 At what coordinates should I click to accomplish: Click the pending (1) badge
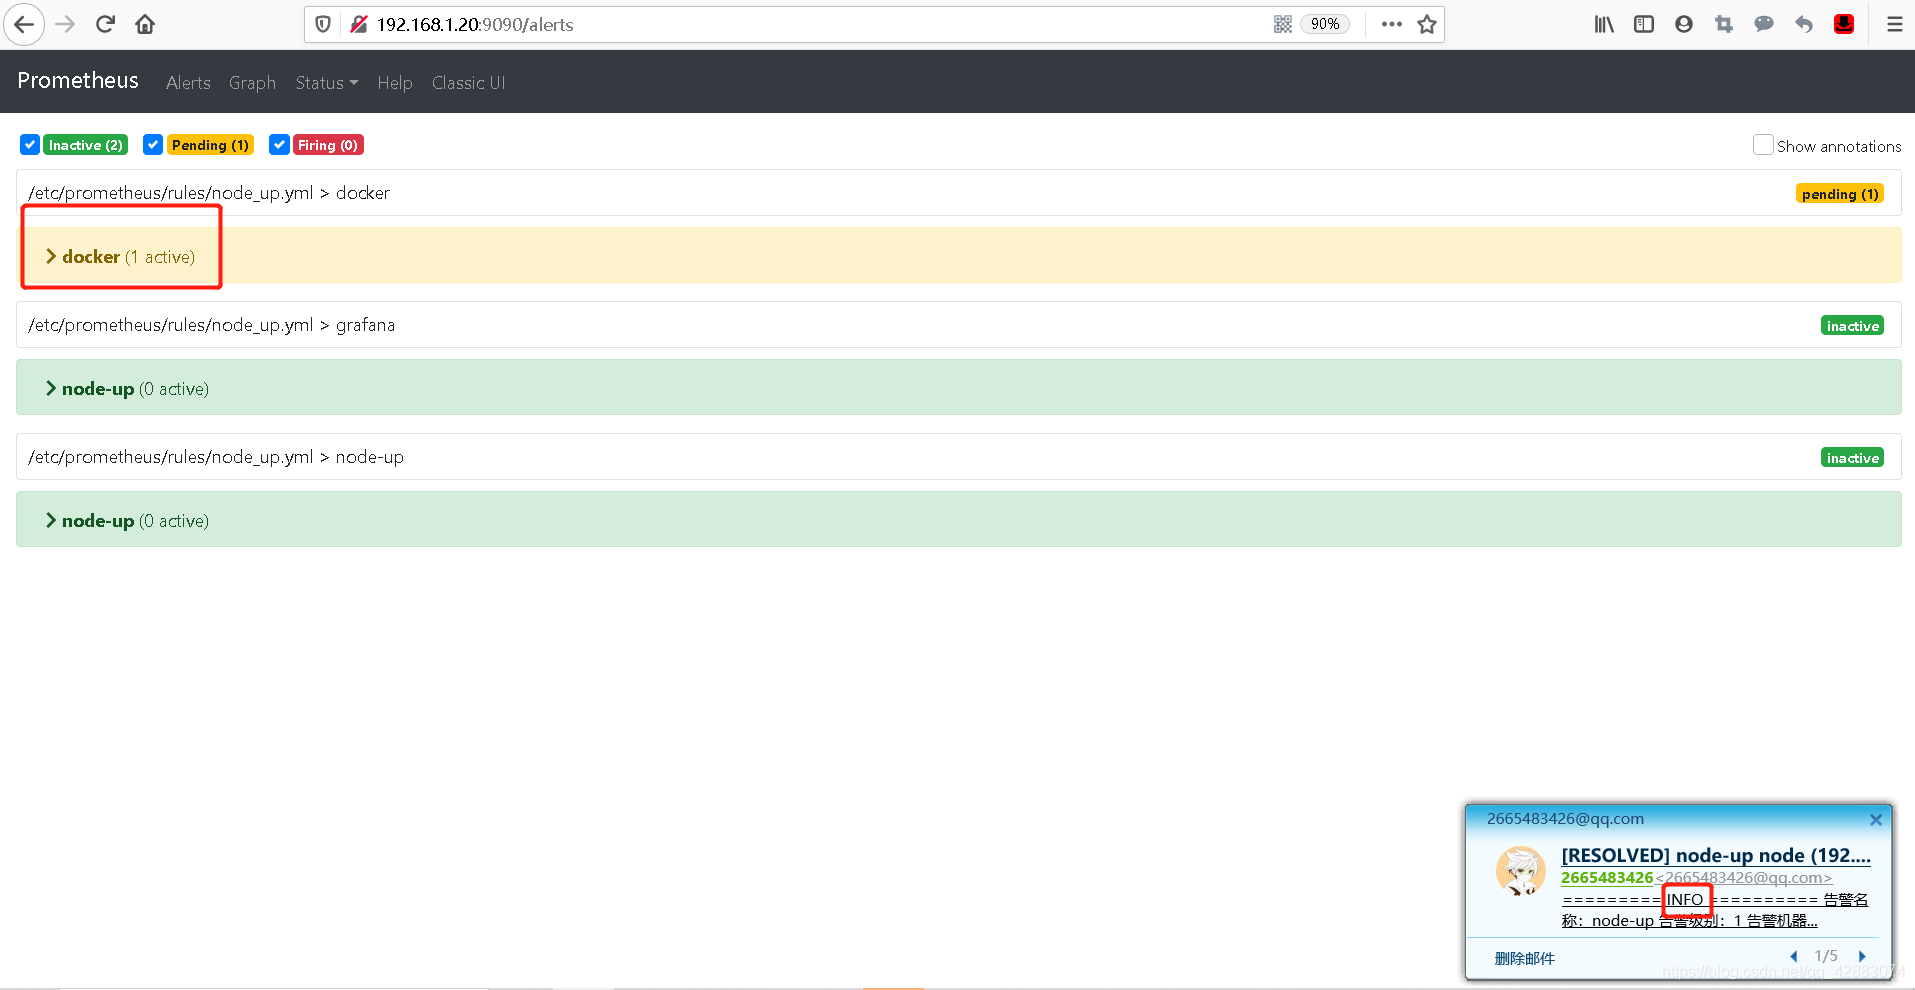[x=1840, y=194]
